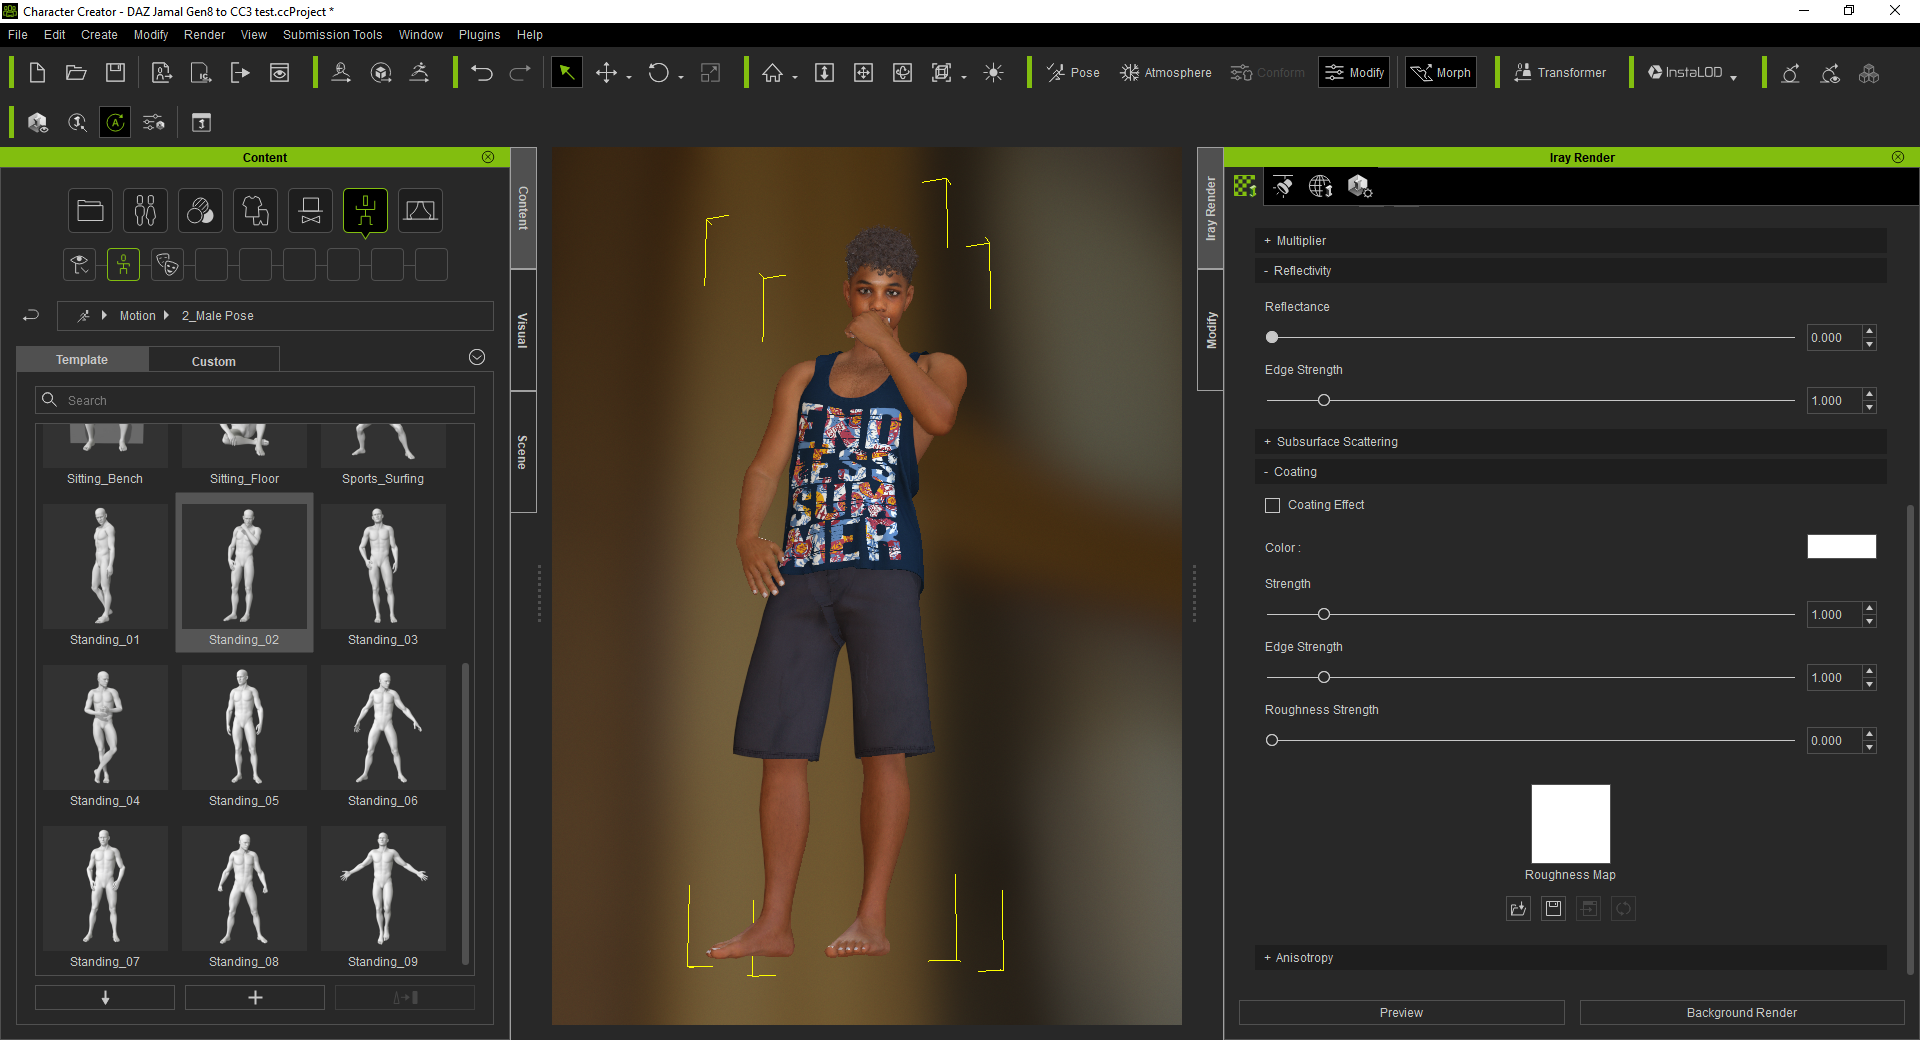The image size is (1920, 1040).
Task: Click the Roughness Map texture thumbnail
Action: [1570, 824]
